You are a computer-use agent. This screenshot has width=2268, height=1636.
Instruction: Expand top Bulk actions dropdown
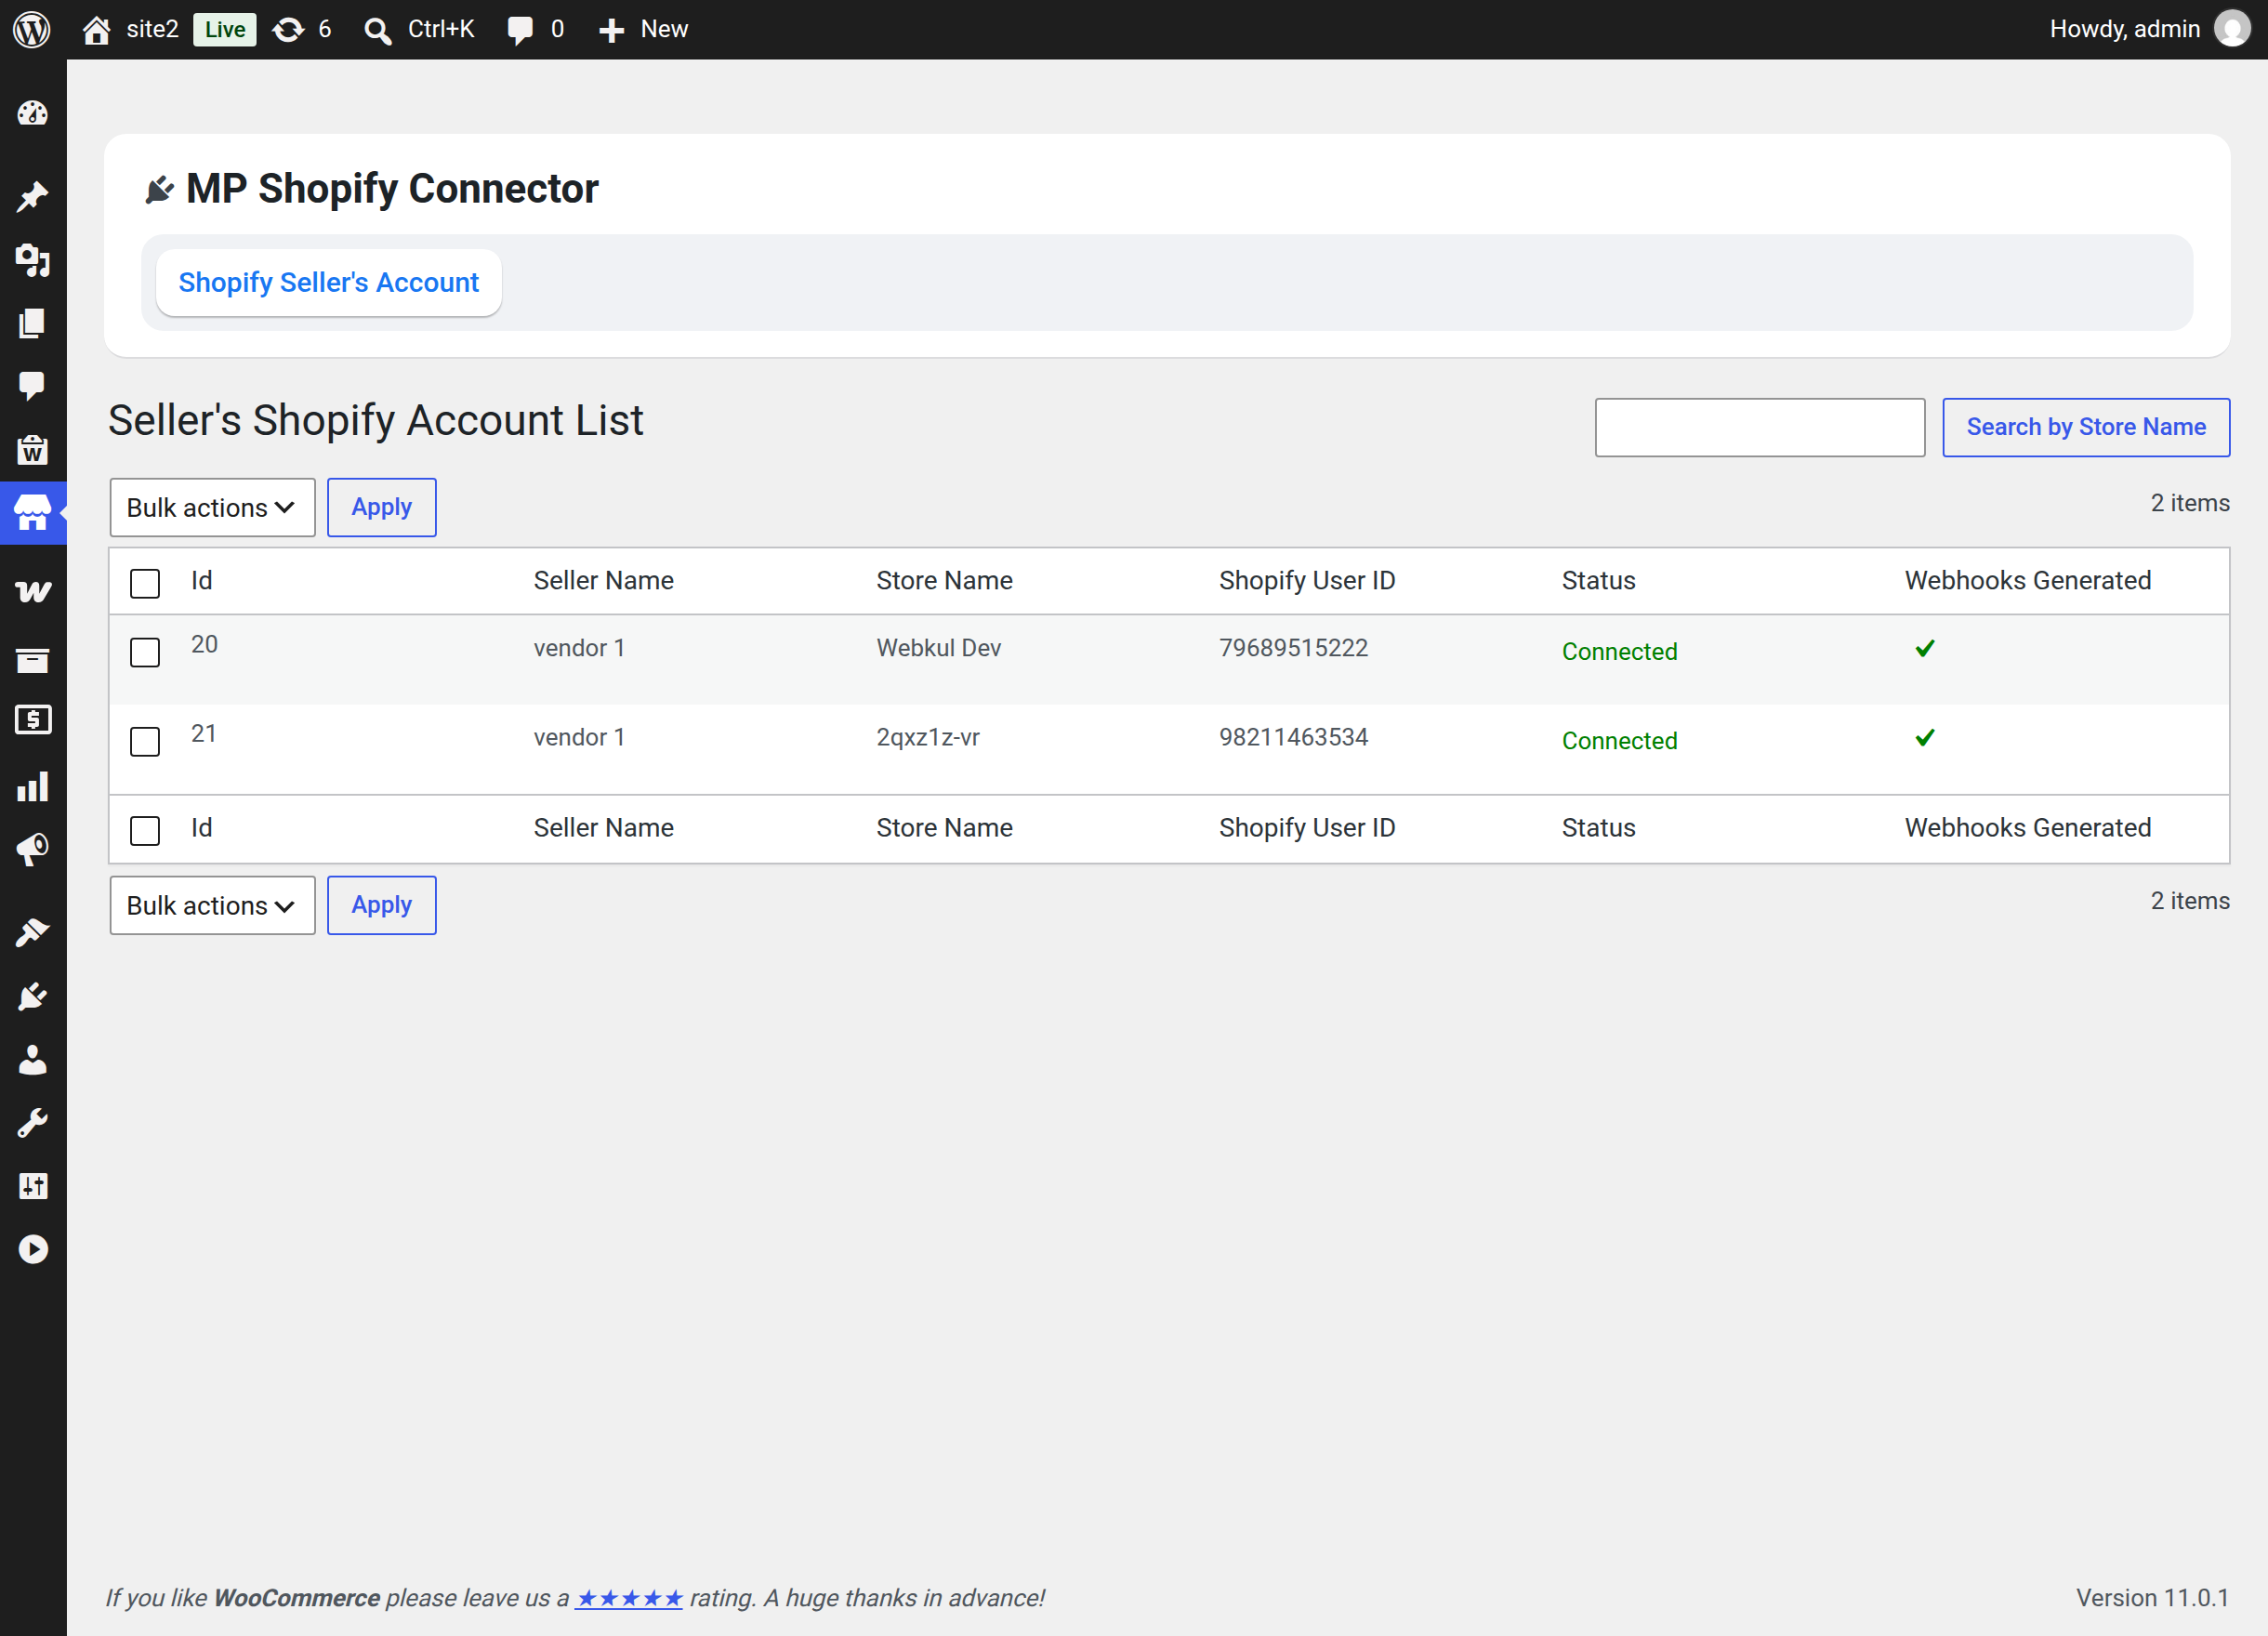(212, 508)
